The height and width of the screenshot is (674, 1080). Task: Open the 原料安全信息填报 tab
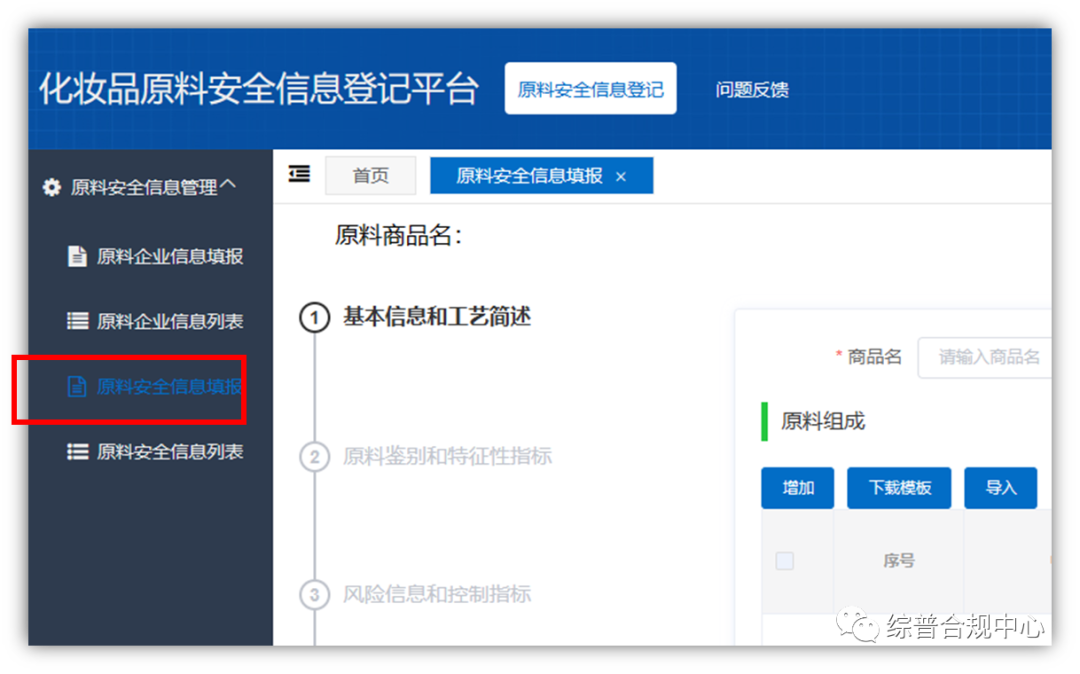[x=530, y=175]
